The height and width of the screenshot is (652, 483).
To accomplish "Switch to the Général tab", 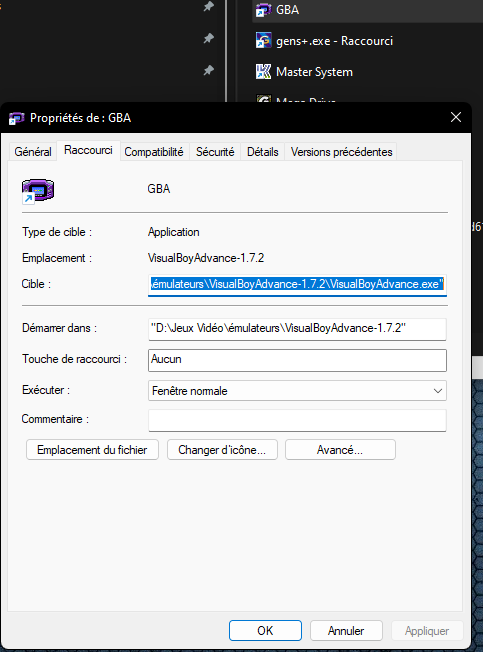I will click(x=33, y=152).
